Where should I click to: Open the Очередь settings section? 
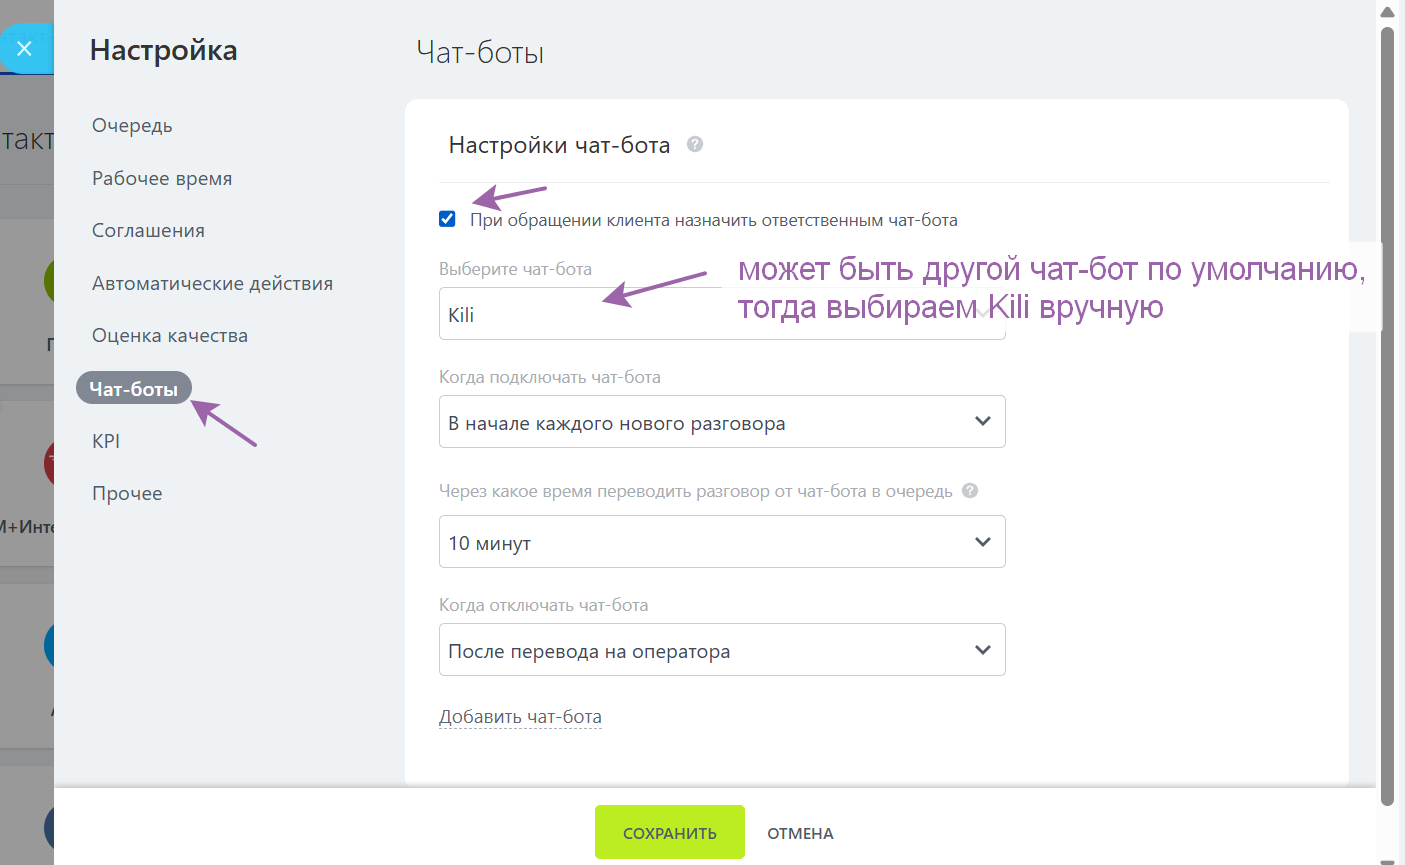(132, 126)
